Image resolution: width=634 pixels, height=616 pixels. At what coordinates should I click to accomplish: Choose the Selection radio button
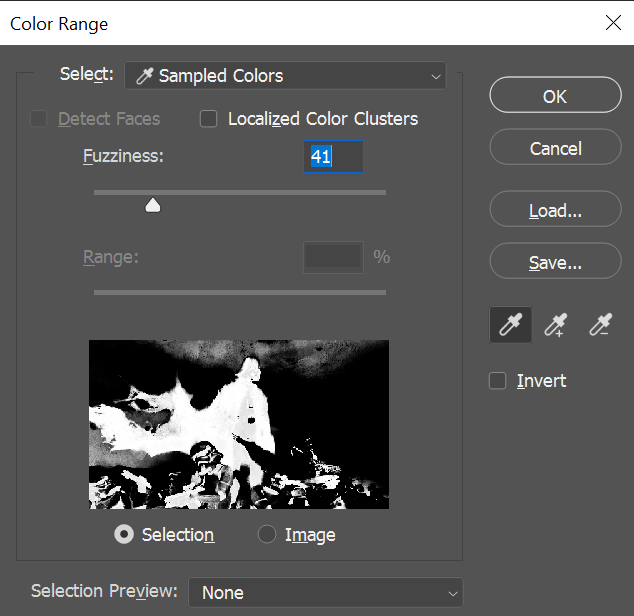[124, 534]
